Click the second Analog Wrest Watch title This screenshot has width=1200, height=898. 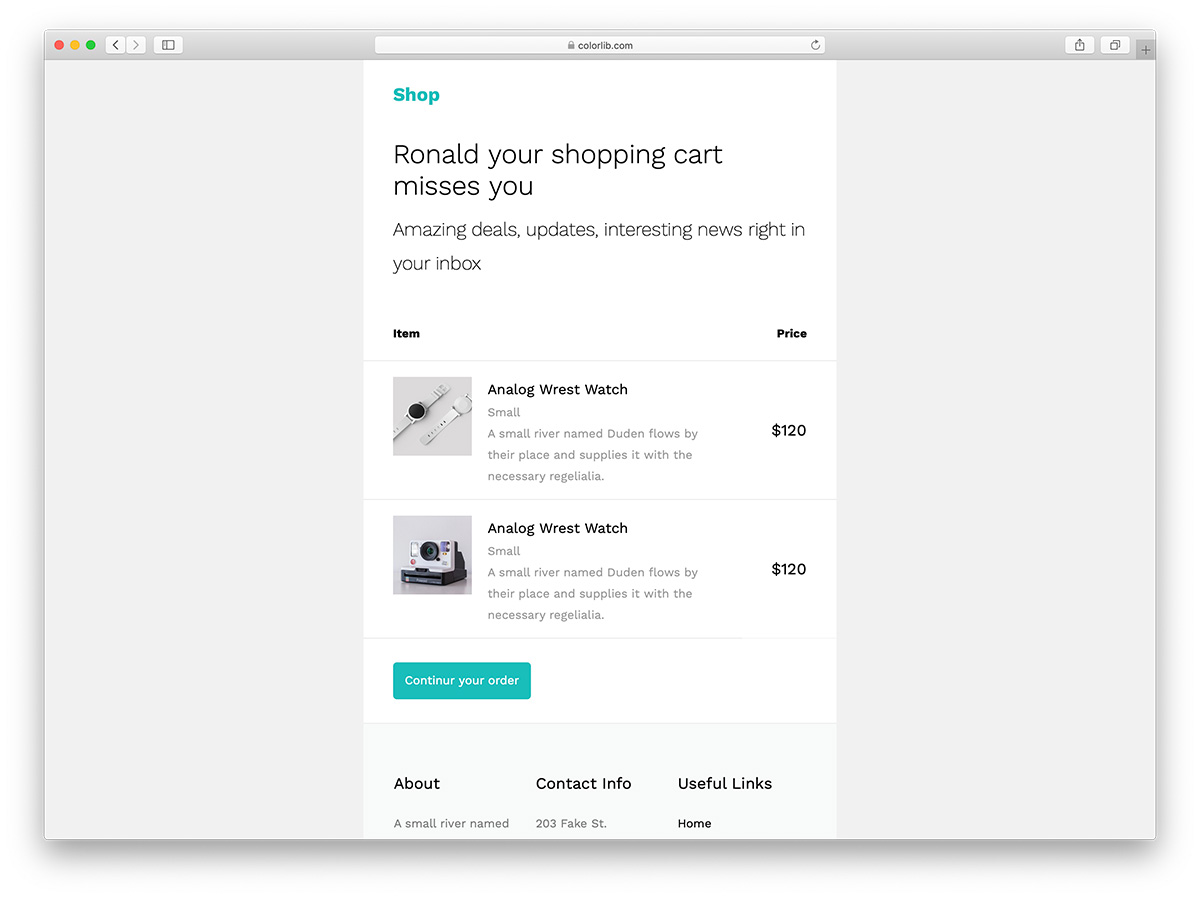[x=557, y=528]
